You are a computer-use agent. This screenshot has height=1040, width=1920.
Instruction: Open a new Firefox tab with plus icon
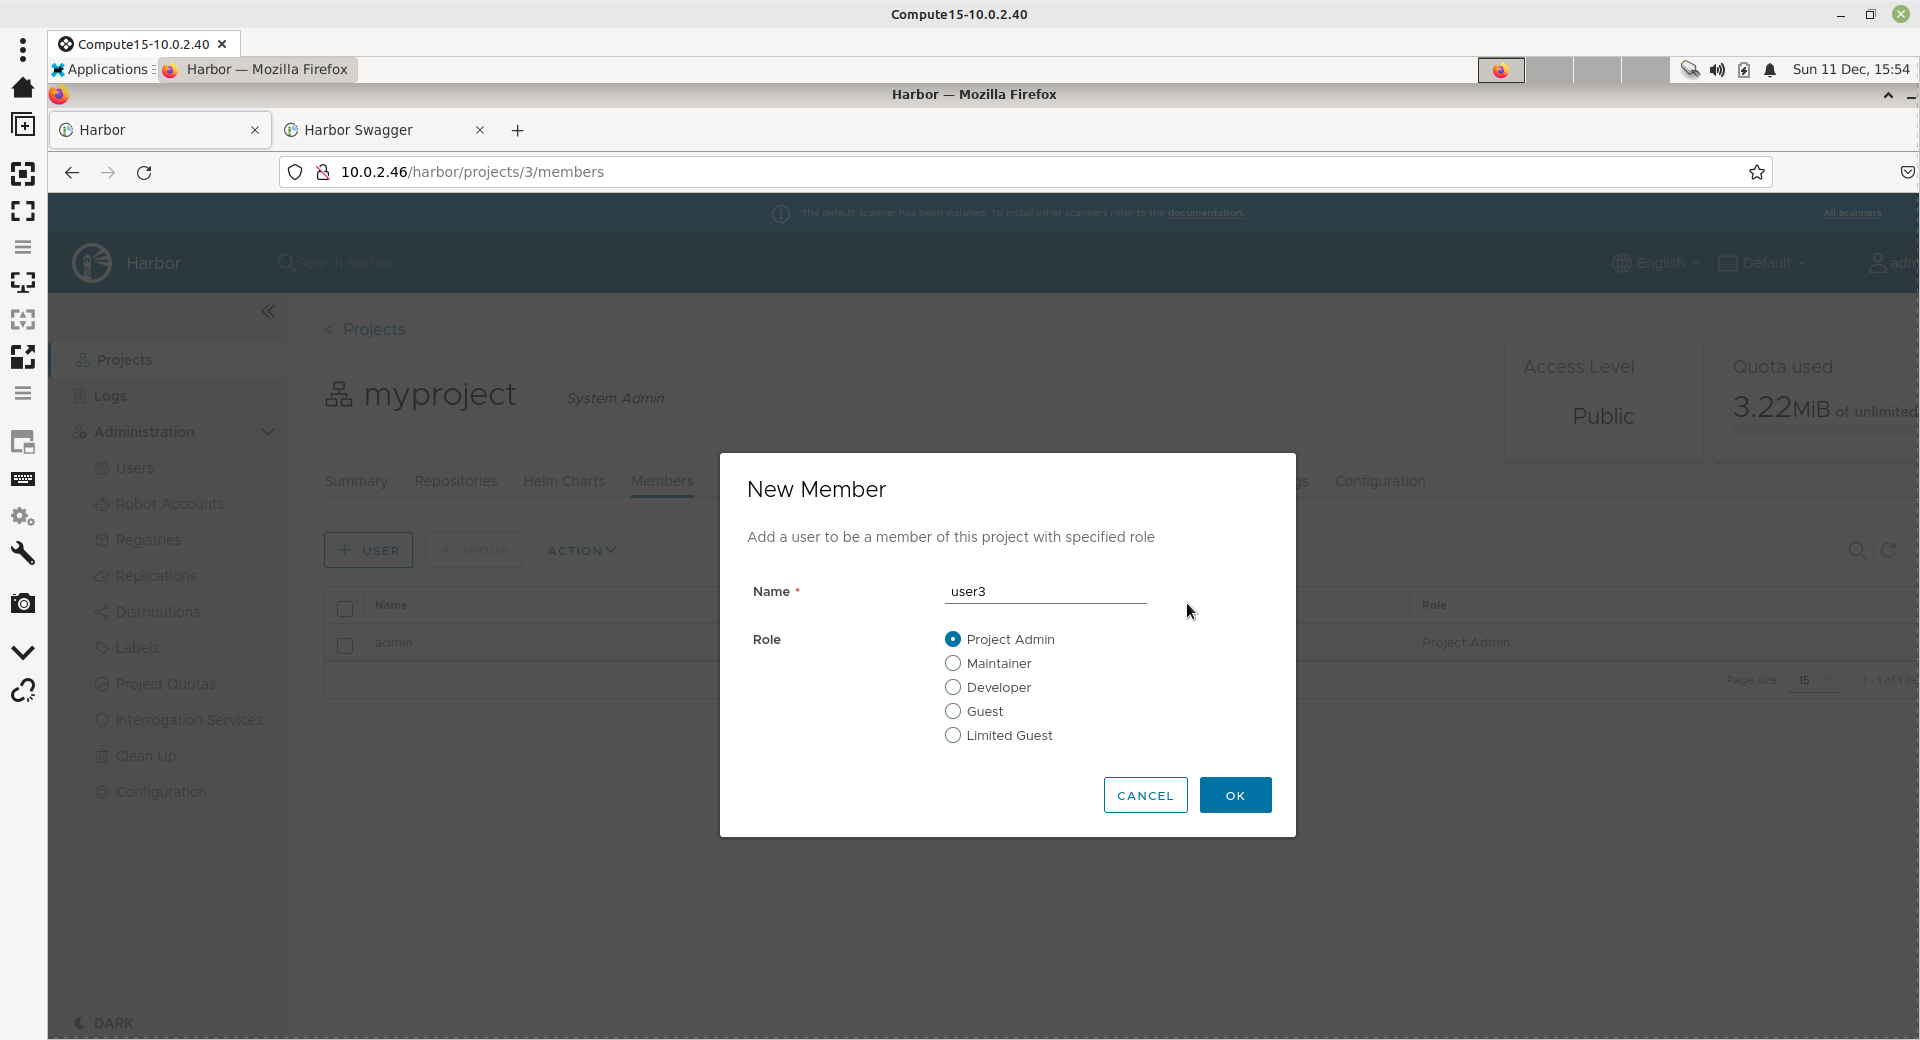pos(517,130)
